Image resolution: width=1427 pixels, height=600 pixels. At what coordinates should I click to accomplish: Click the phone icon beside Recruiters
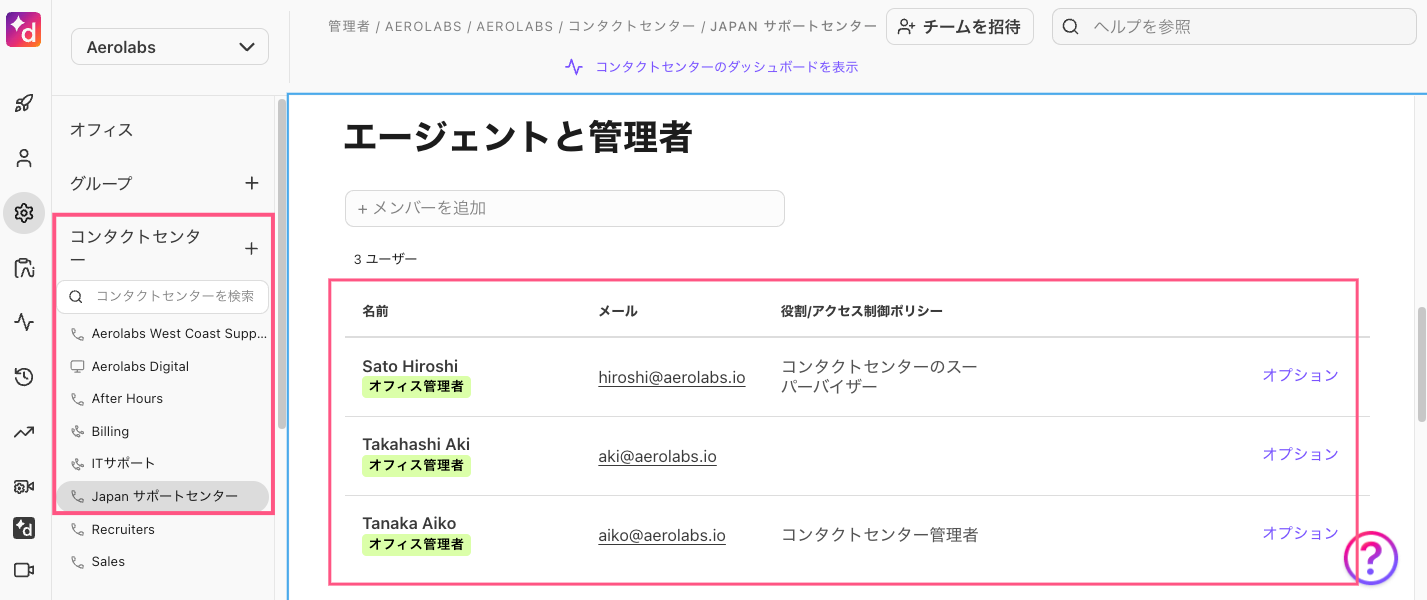(78, 530)
